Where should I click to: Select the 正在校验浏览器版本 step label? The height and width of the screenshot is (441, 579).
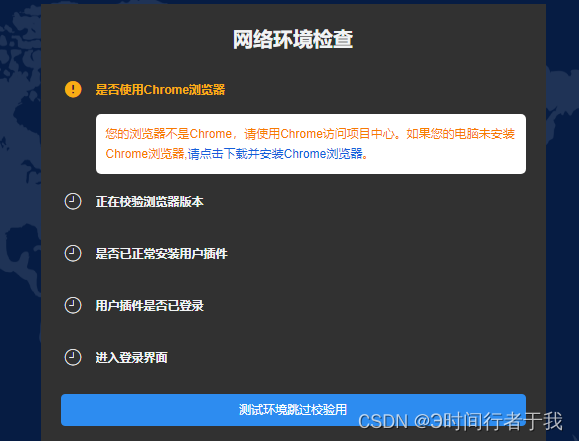pos(150,202)
